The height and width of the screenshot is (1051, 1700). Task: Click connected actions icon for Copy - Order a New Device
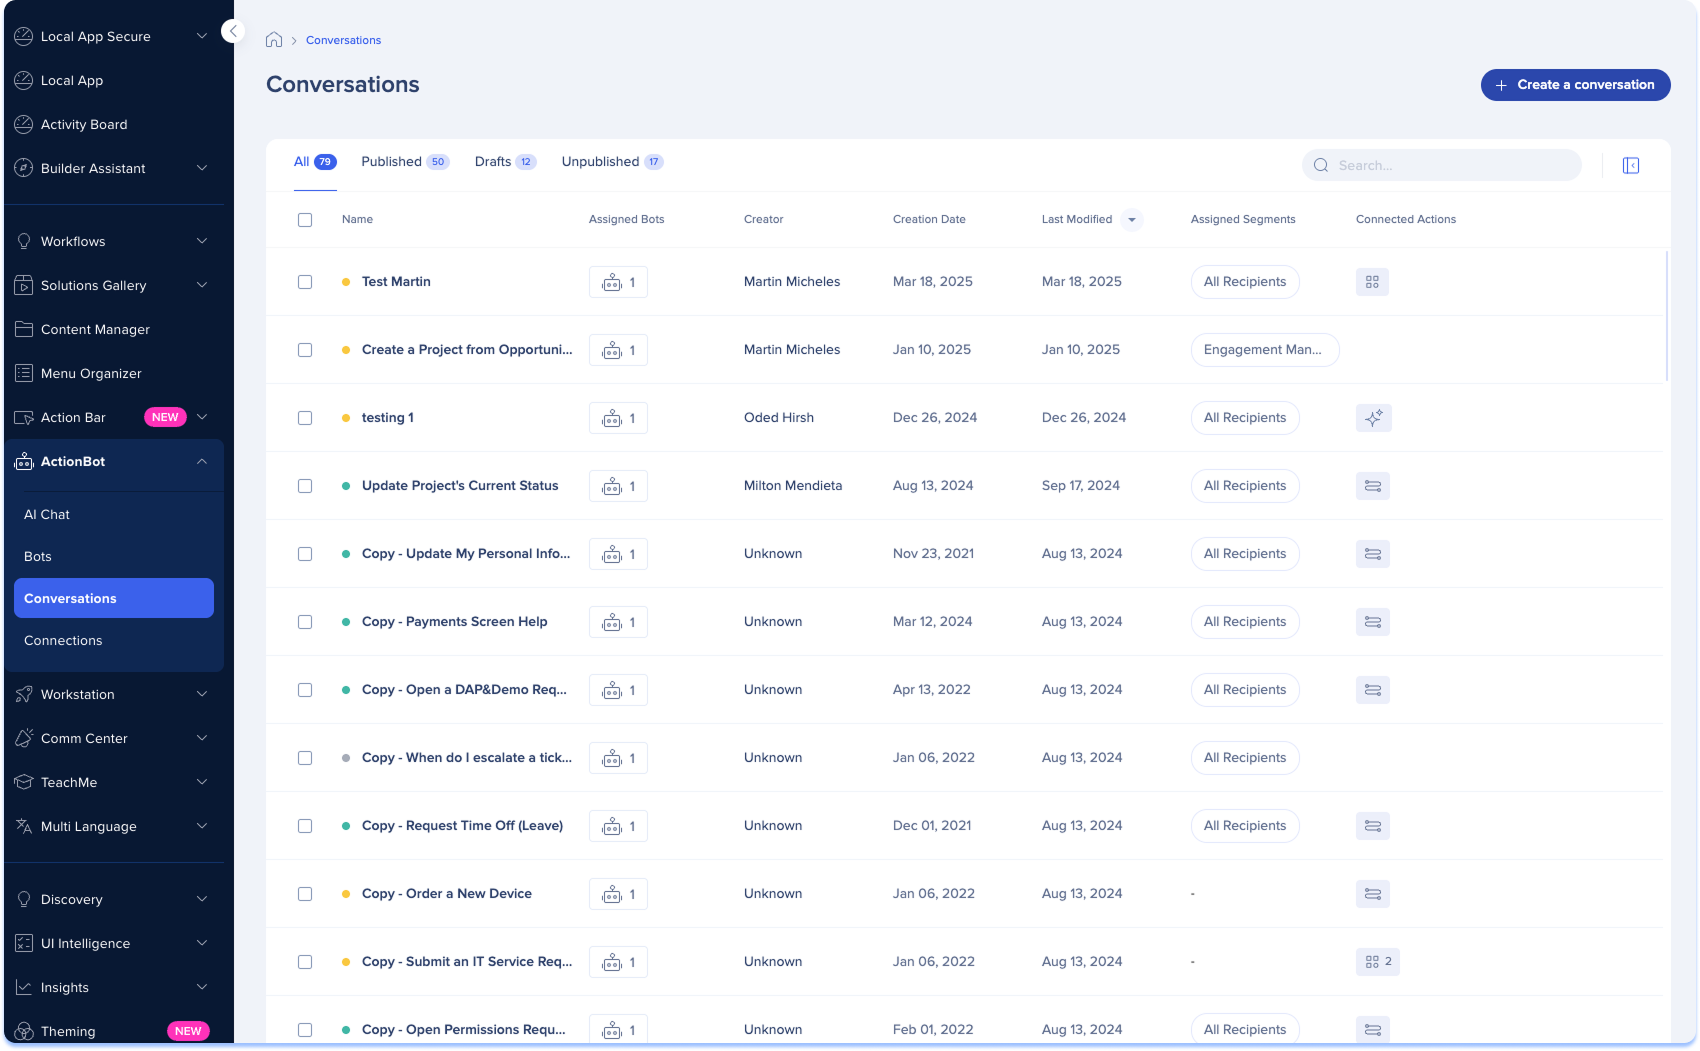pos(1372,894)
